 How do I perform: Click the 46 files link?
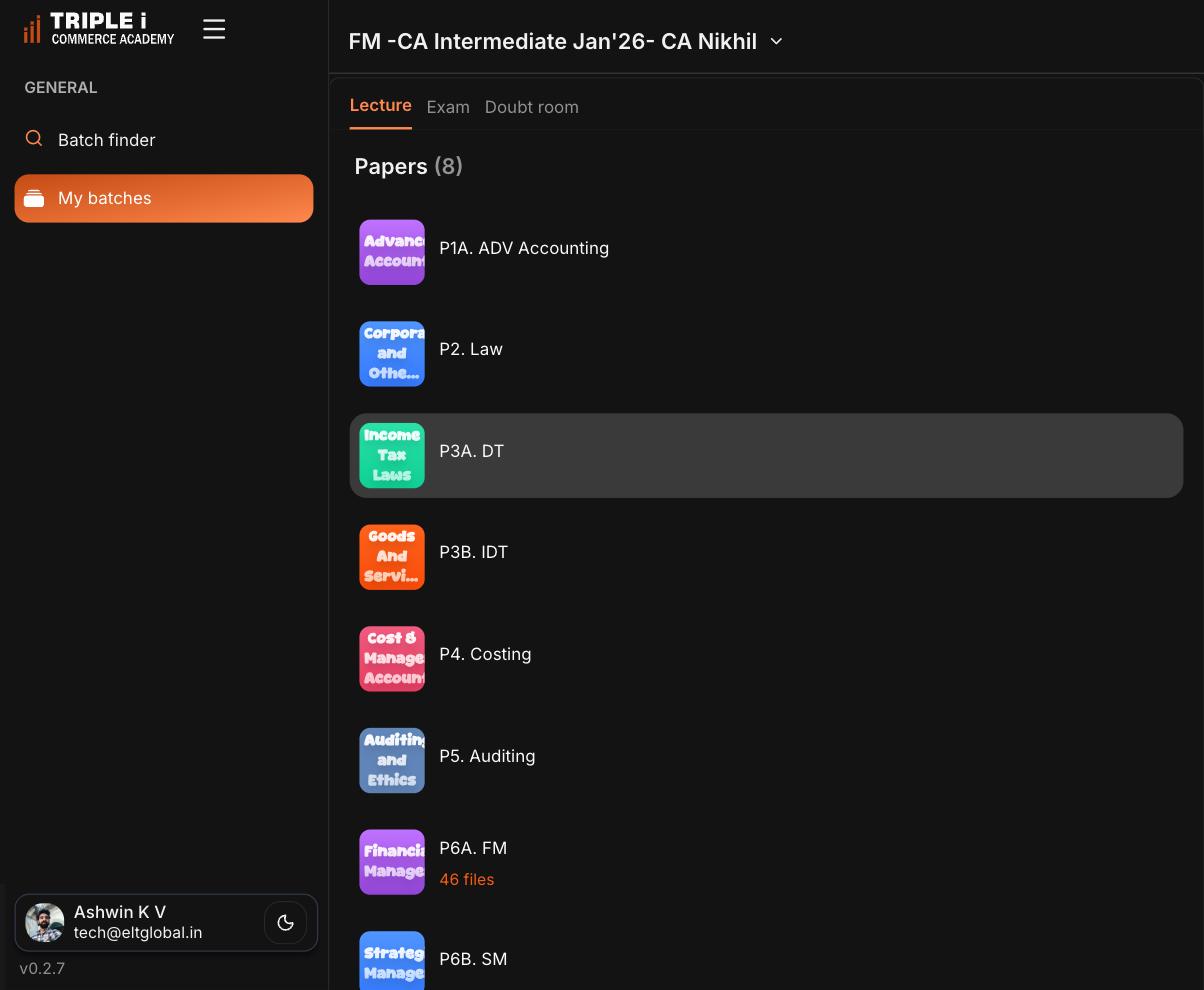click(x=466, y=880)
